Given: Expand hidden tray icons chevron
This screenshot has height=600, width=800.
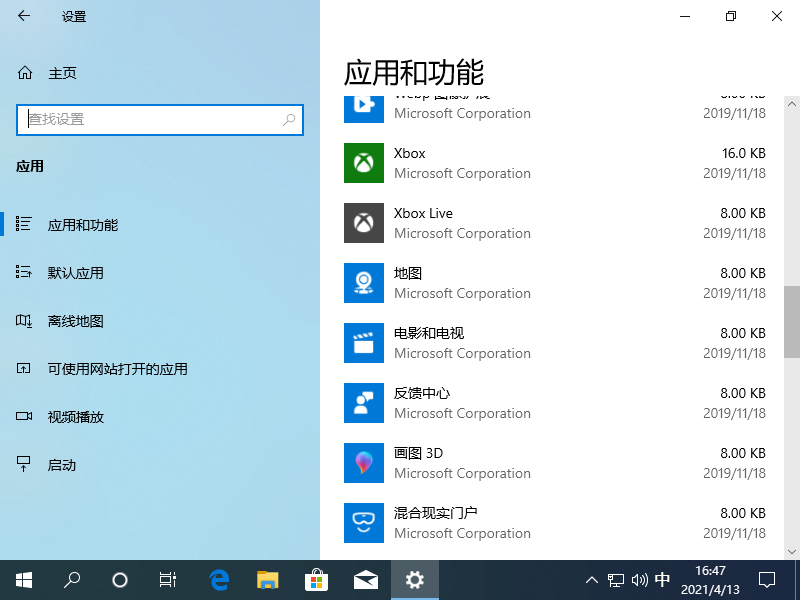Looking at the screenshot, I should click(x=592, y=580).
